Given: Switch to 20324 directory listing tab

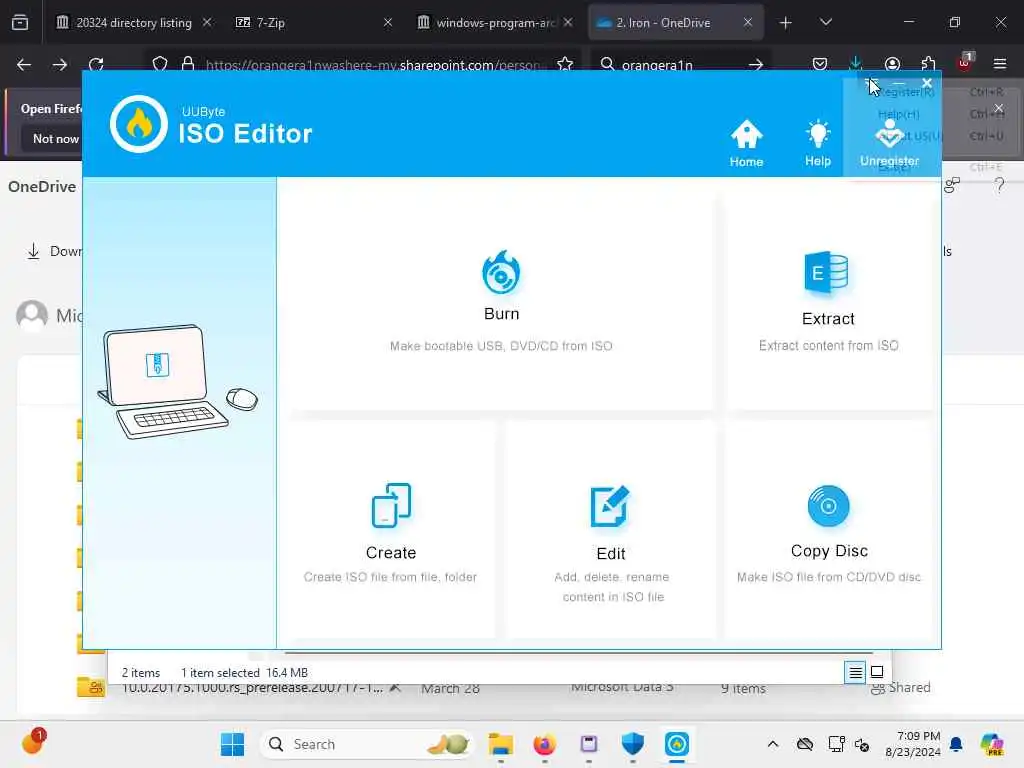Looking at the screenshot, I should pos(134,23).
